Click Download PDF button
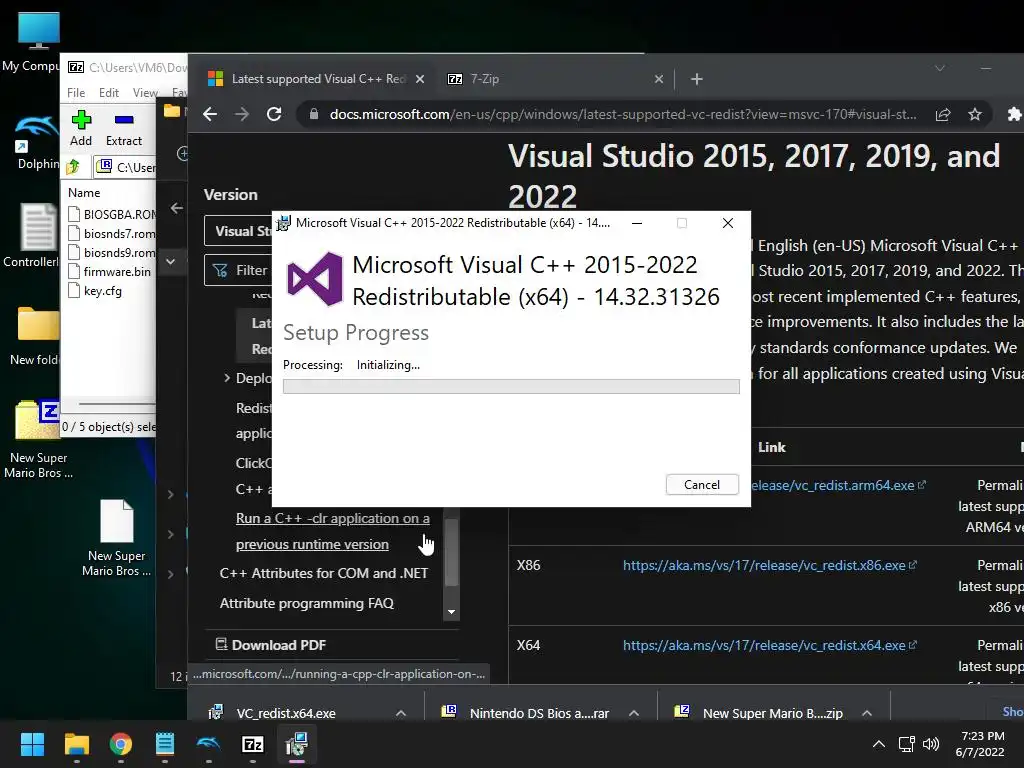This screenshot has height=768, width=1024. (271, 645)
